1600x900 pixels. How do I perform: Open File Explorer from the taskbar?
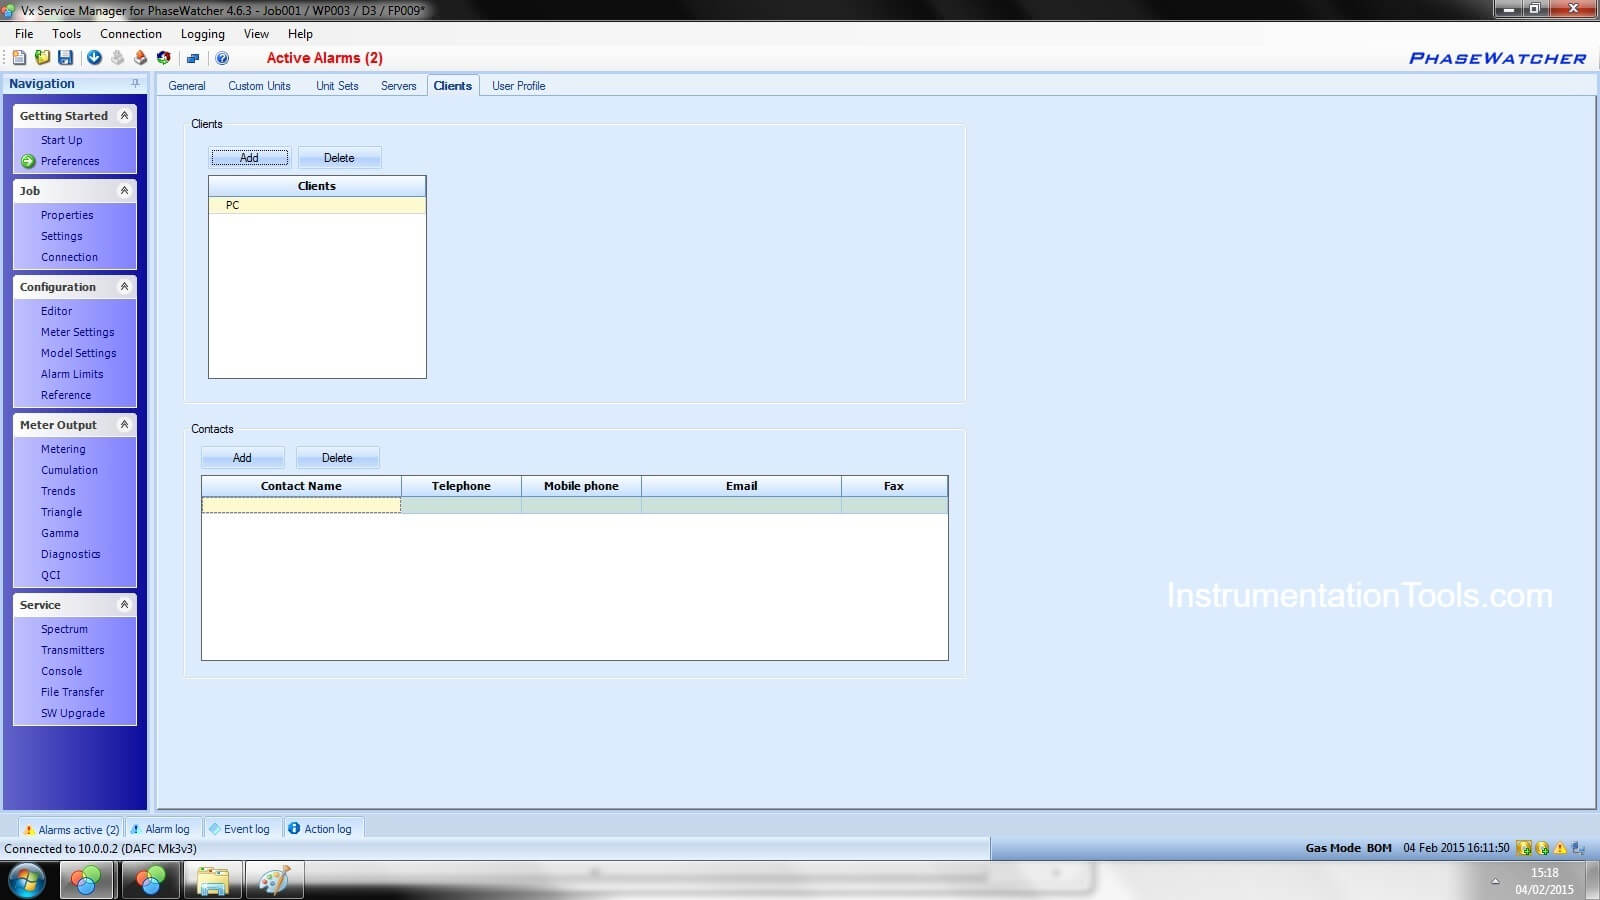point(212,881)
